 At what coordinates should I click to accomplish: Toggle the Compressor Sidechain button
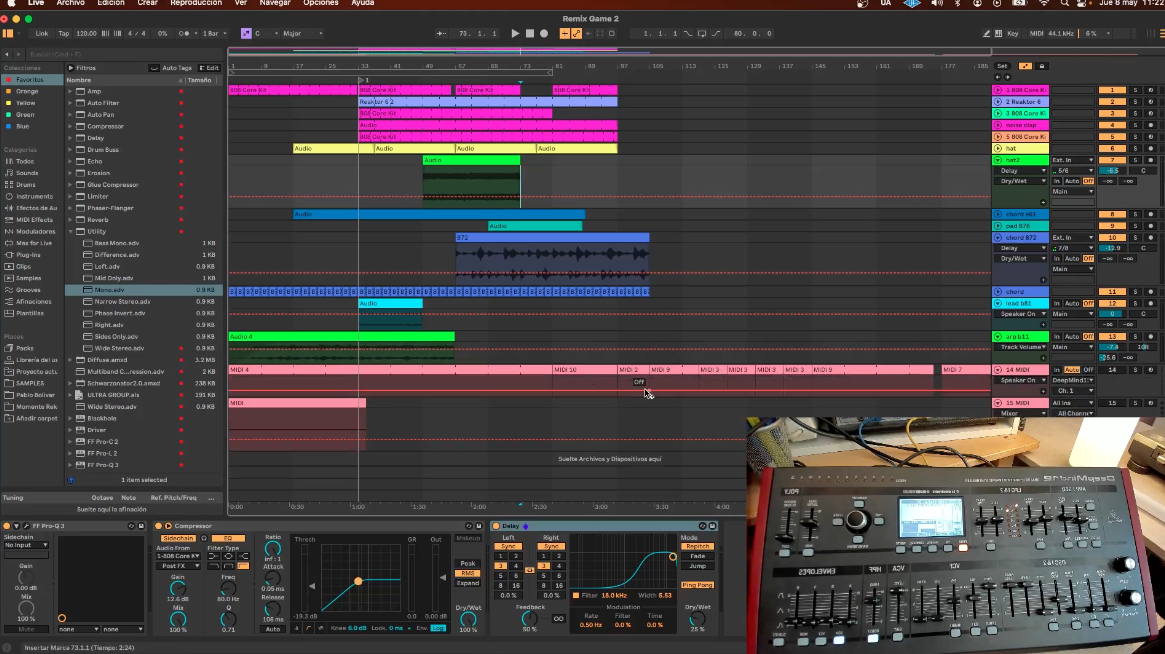point(178,538)
